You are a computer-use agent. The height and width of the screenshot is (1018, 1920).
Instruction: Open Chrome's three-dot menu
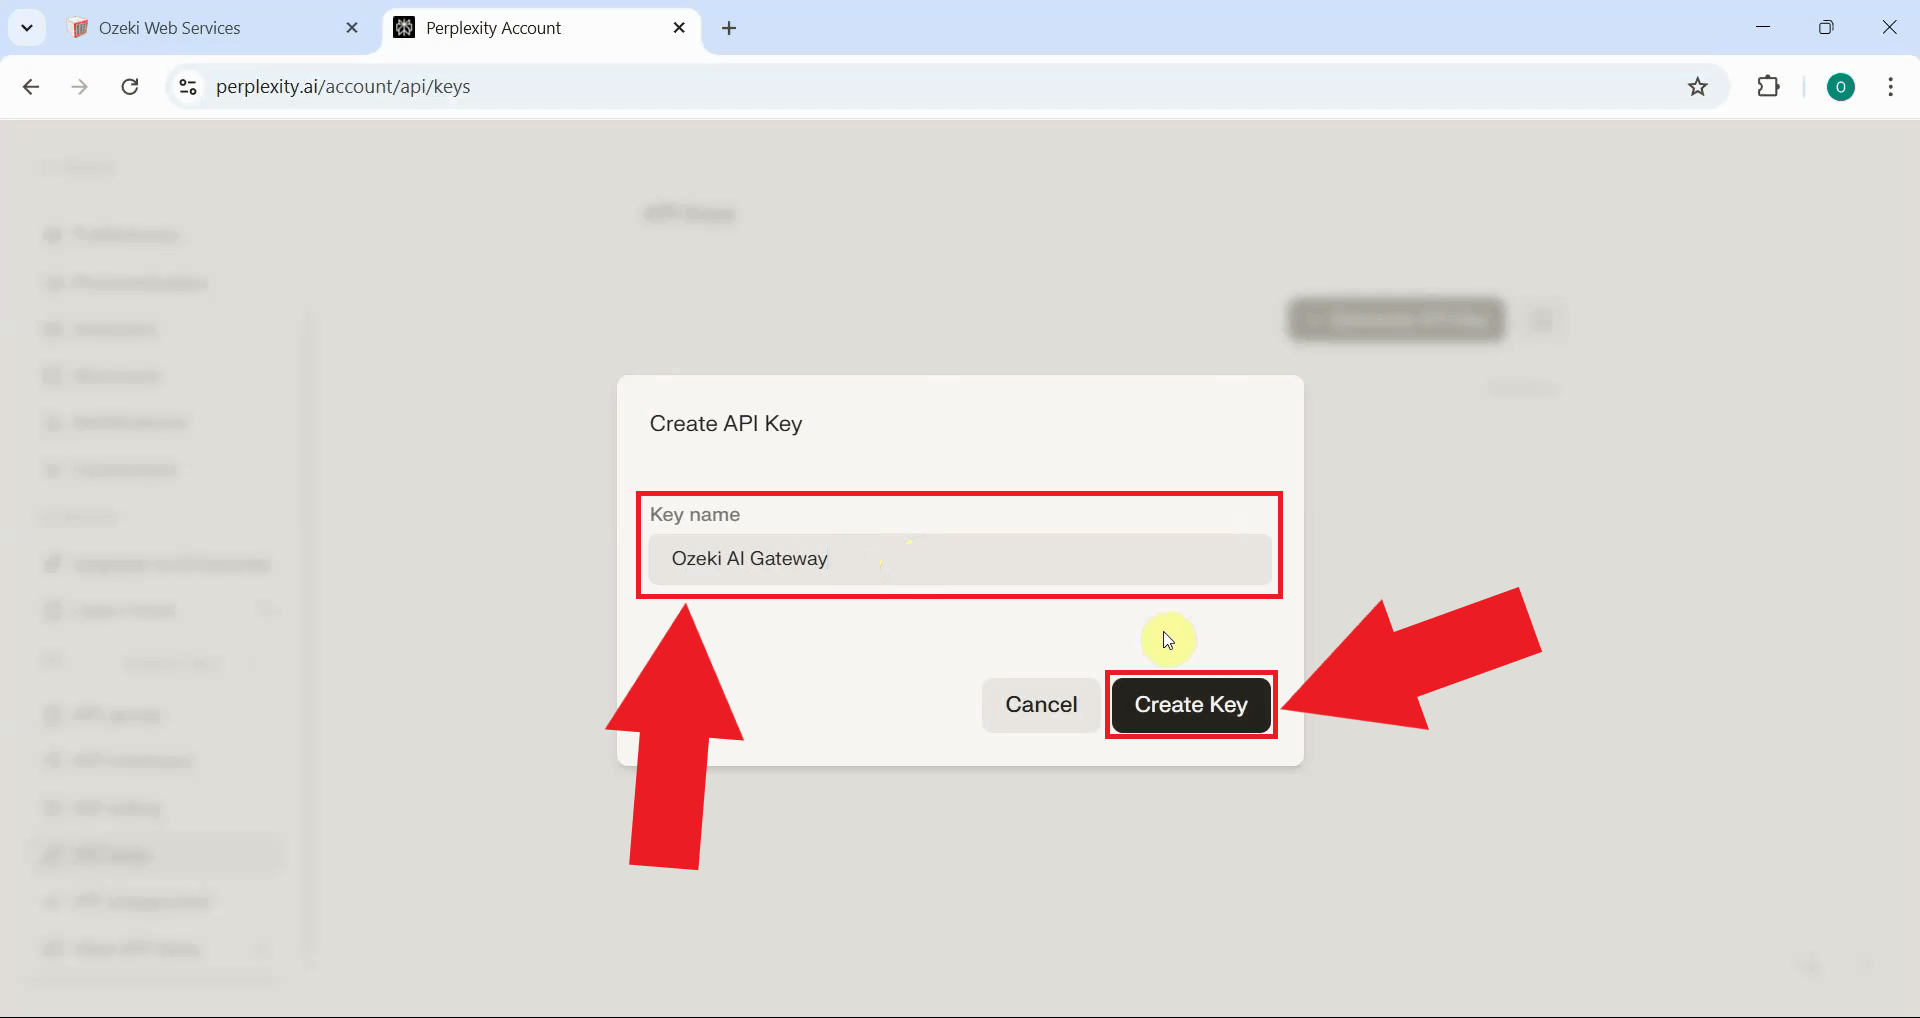(x=1890, y=87)
